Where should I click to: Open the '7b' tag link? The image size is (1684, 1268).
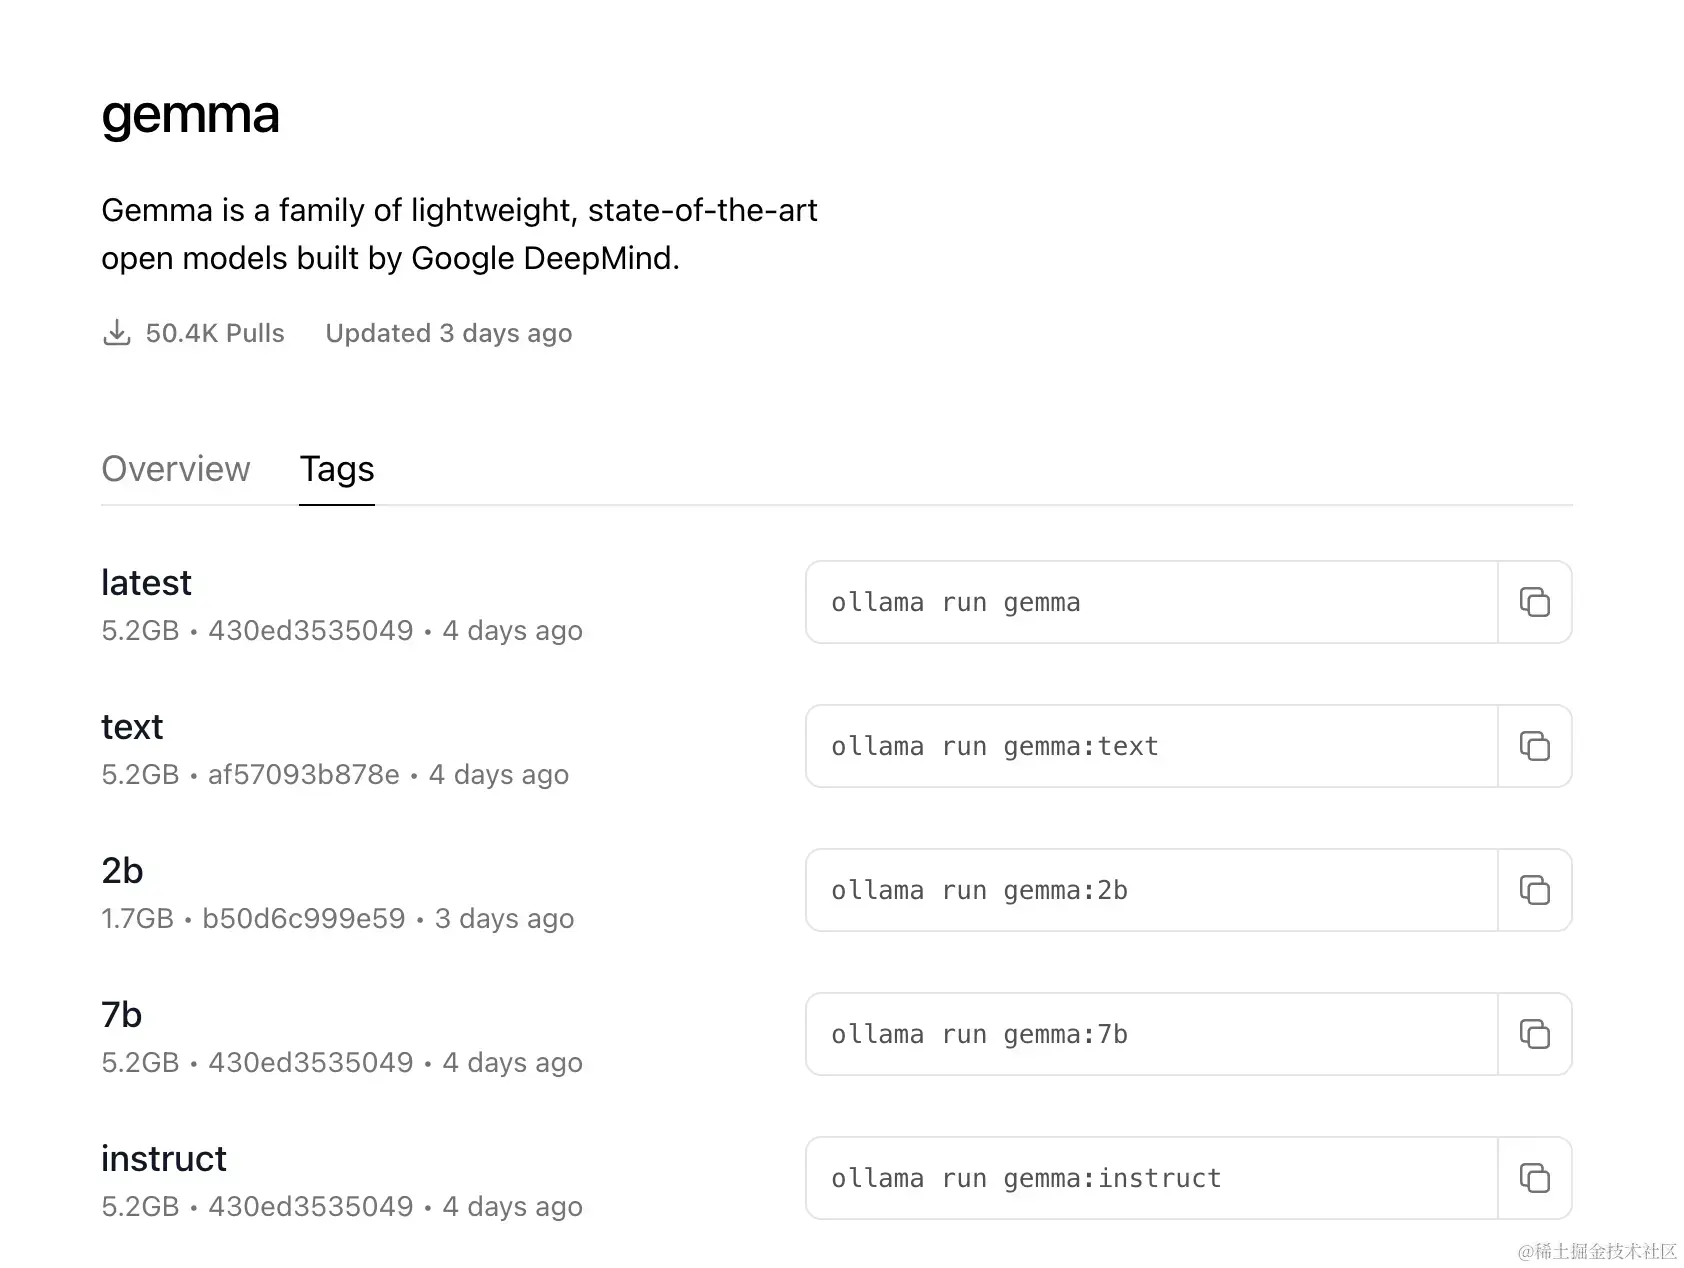tap(122, 1015)
